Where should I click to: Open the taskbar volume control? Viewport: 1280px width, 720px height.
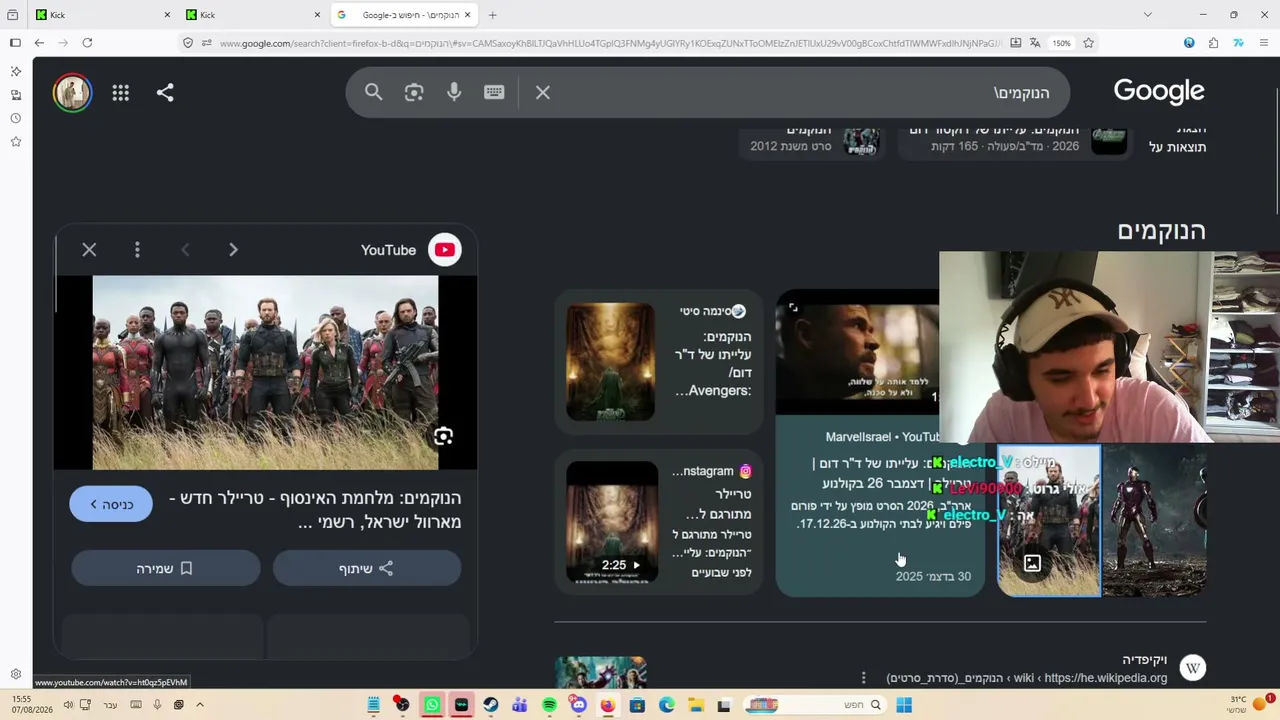pos(68,705)
